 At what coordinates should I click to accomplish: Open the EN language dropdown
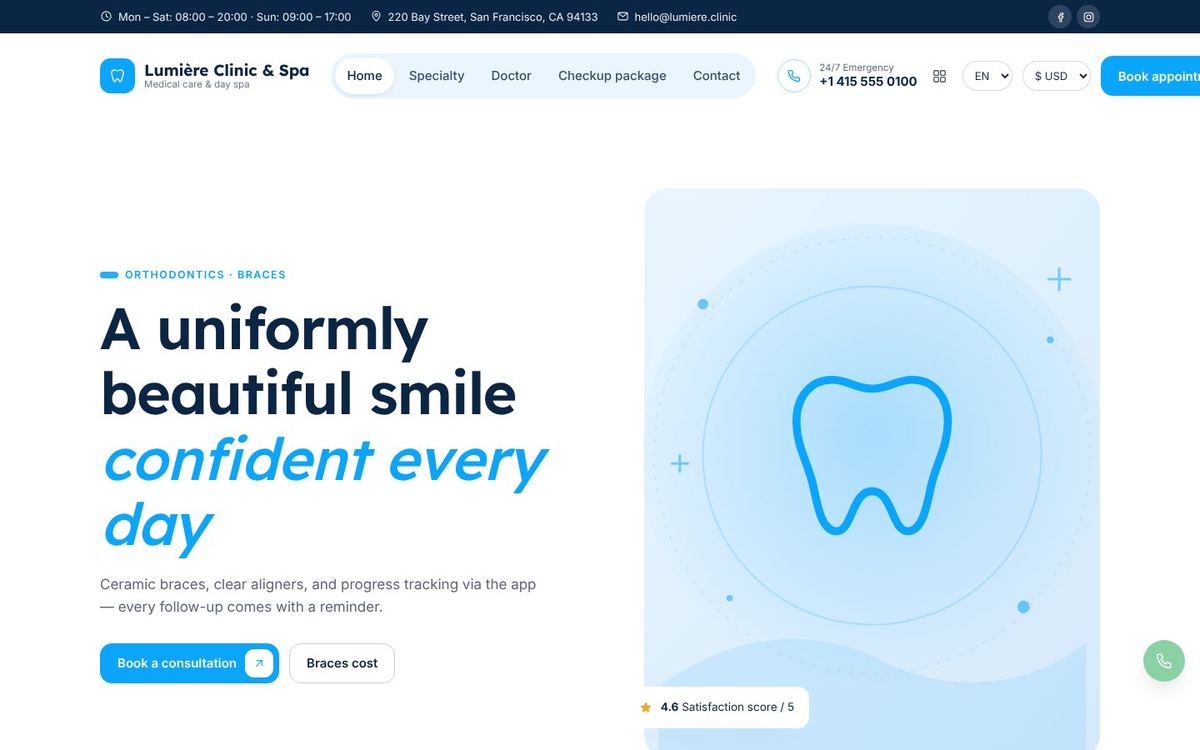[987, 76]
